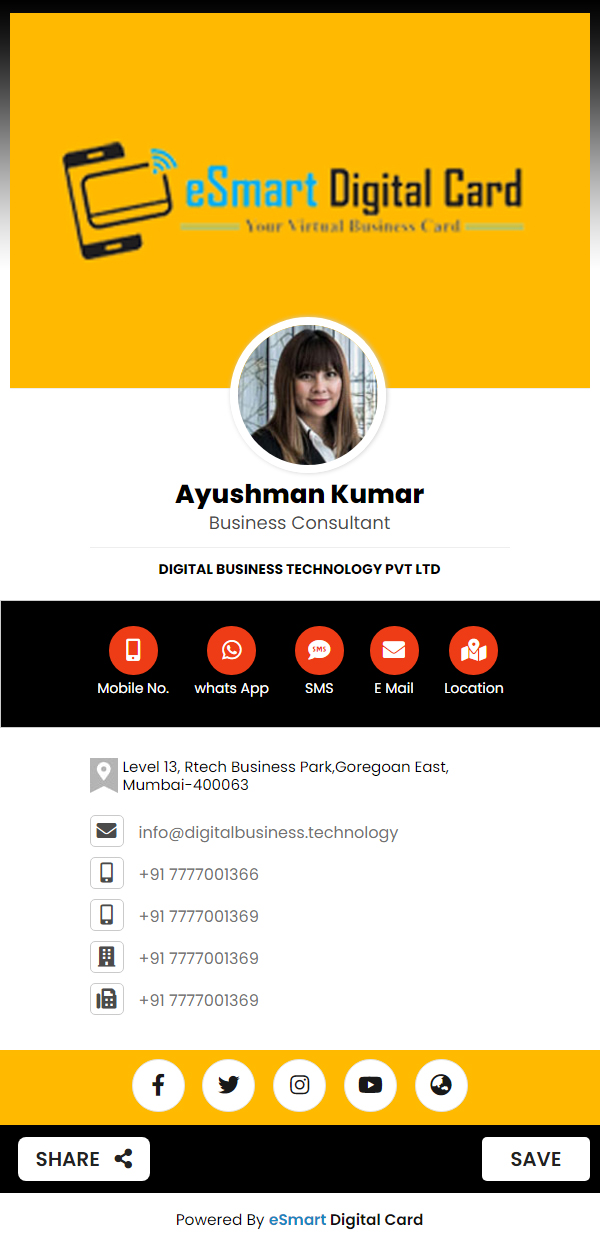The width and height of the screenshot is (600, 1254).
Task: Click the name Ayushman Kumar
Action: (300, 494)
